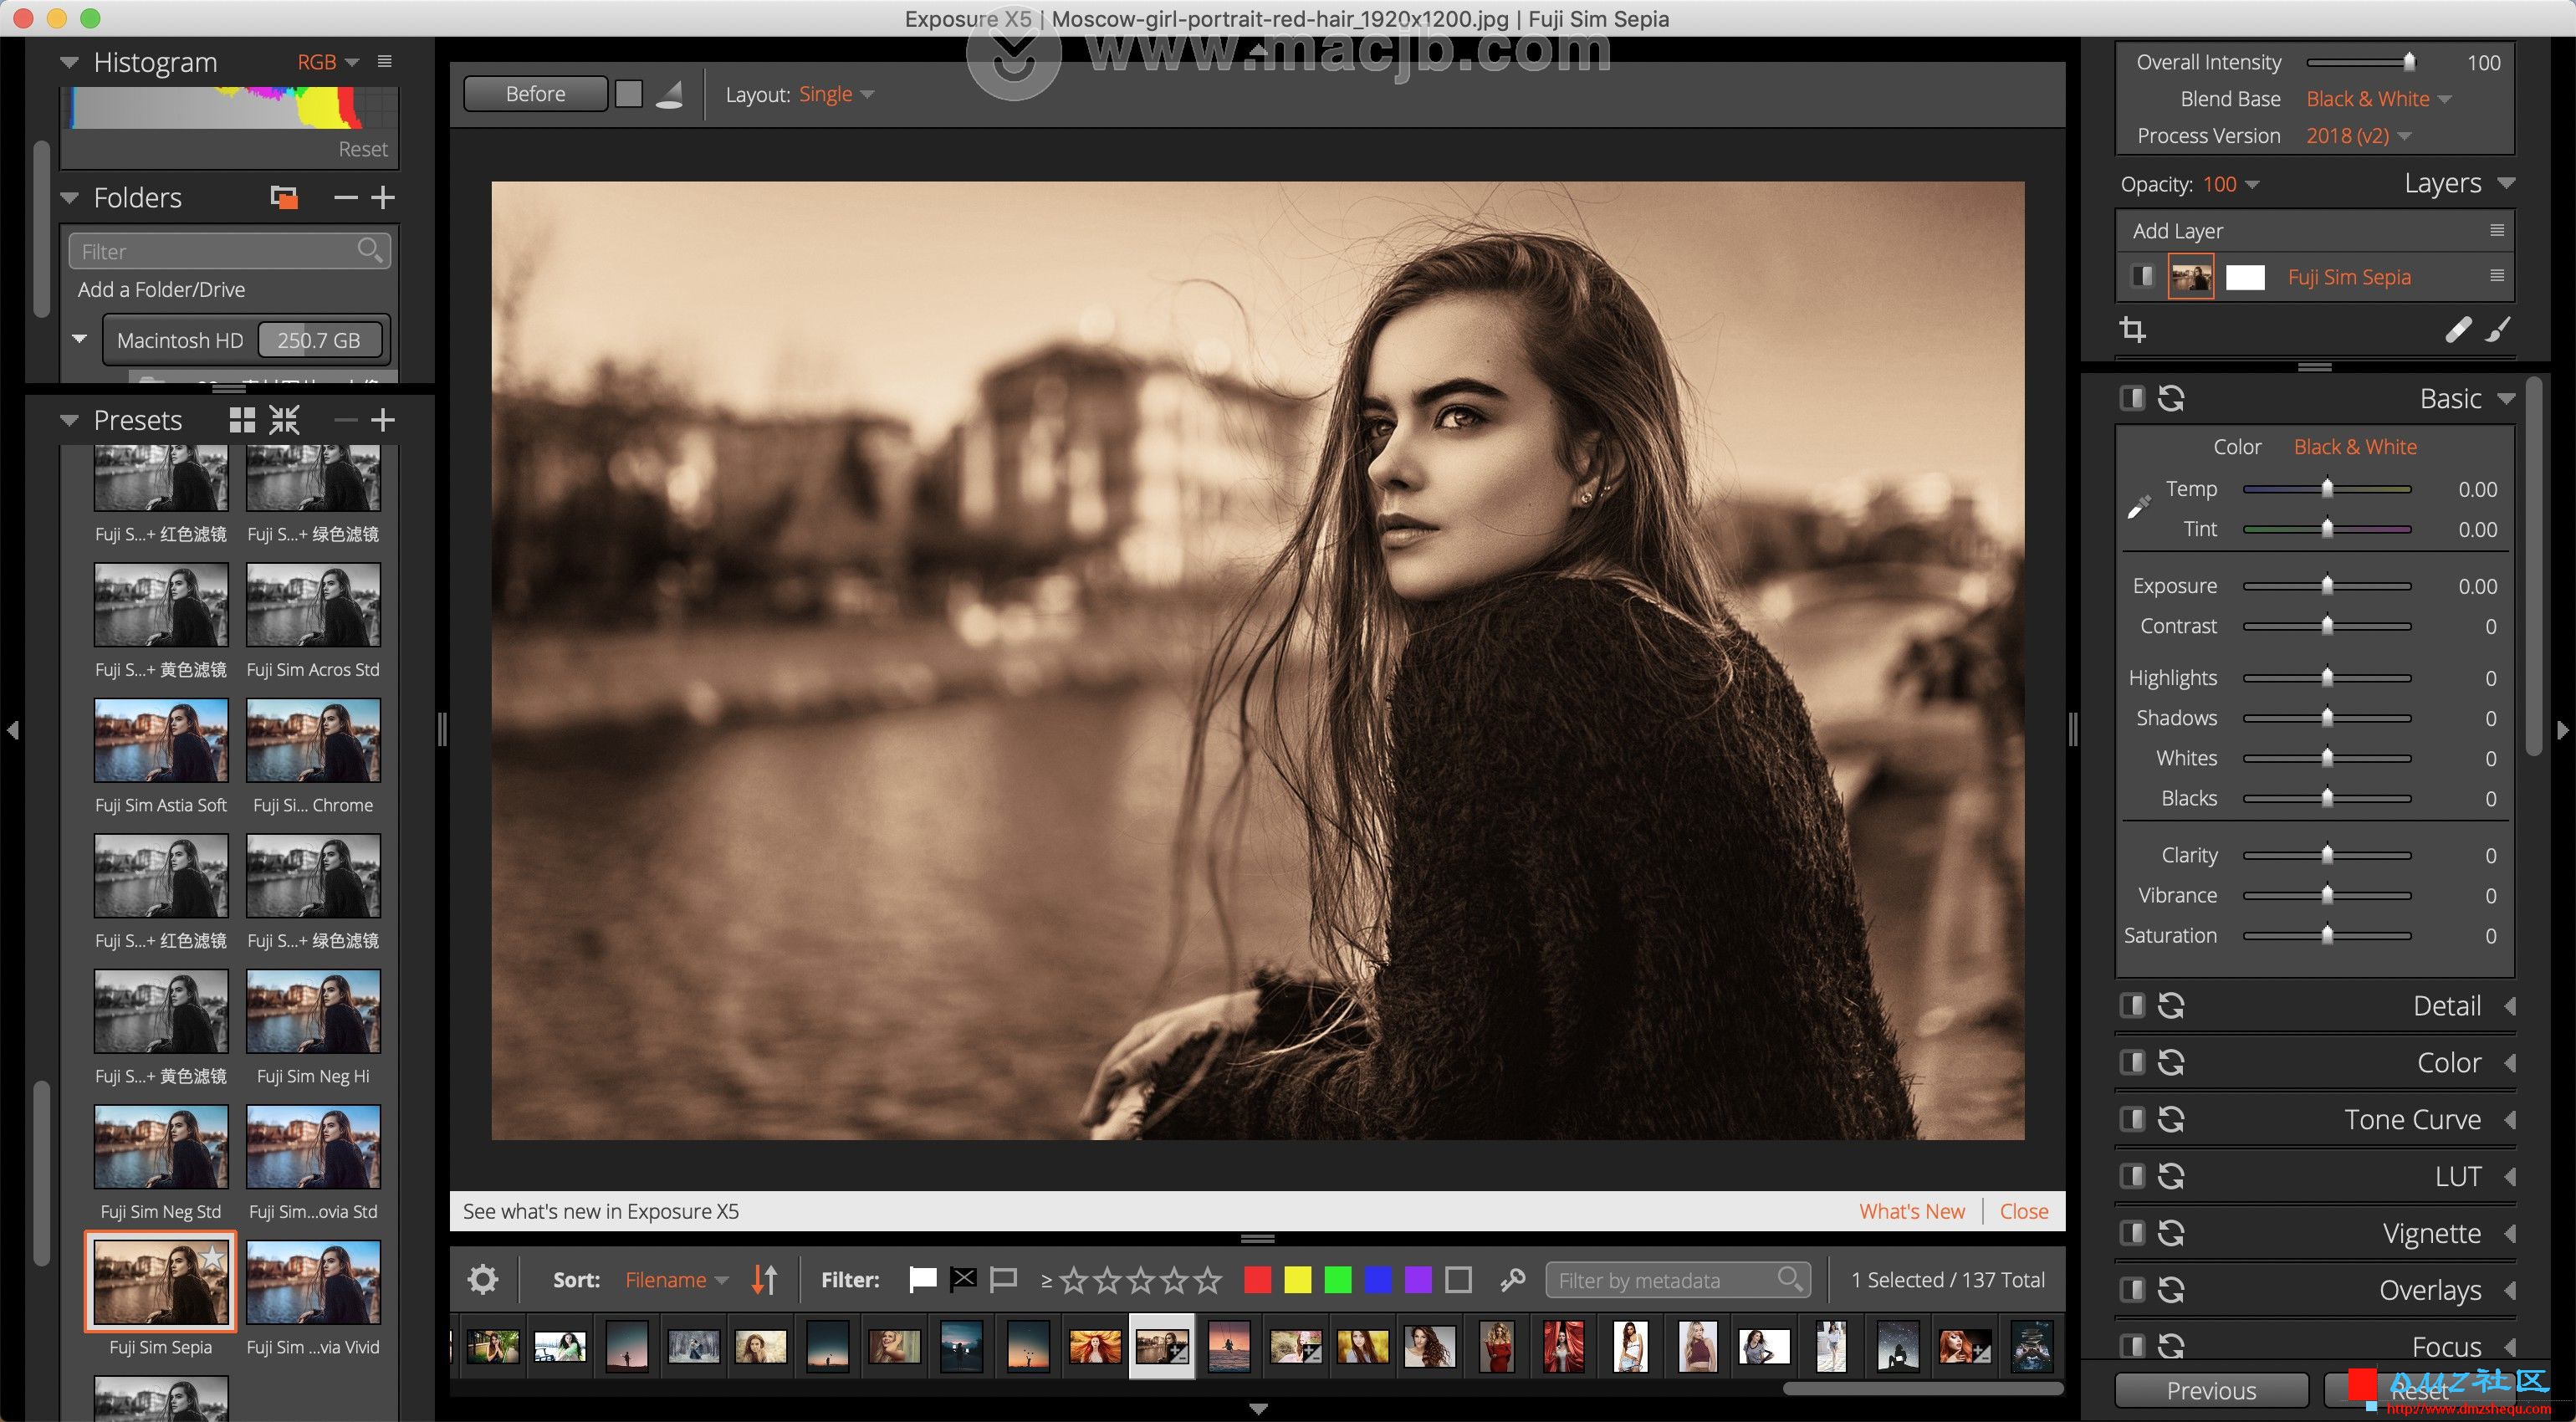Screen dimensions: 2576x1422
Task: Filter by no color label box
Action: (1459, 1279)
